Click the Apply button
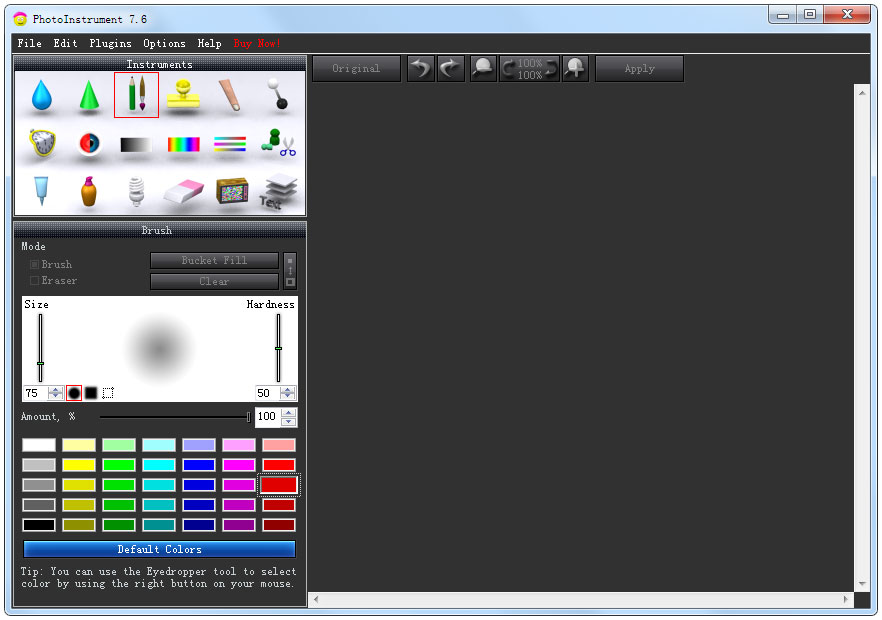The image size is (882, 620). click(x=640, y=69)
